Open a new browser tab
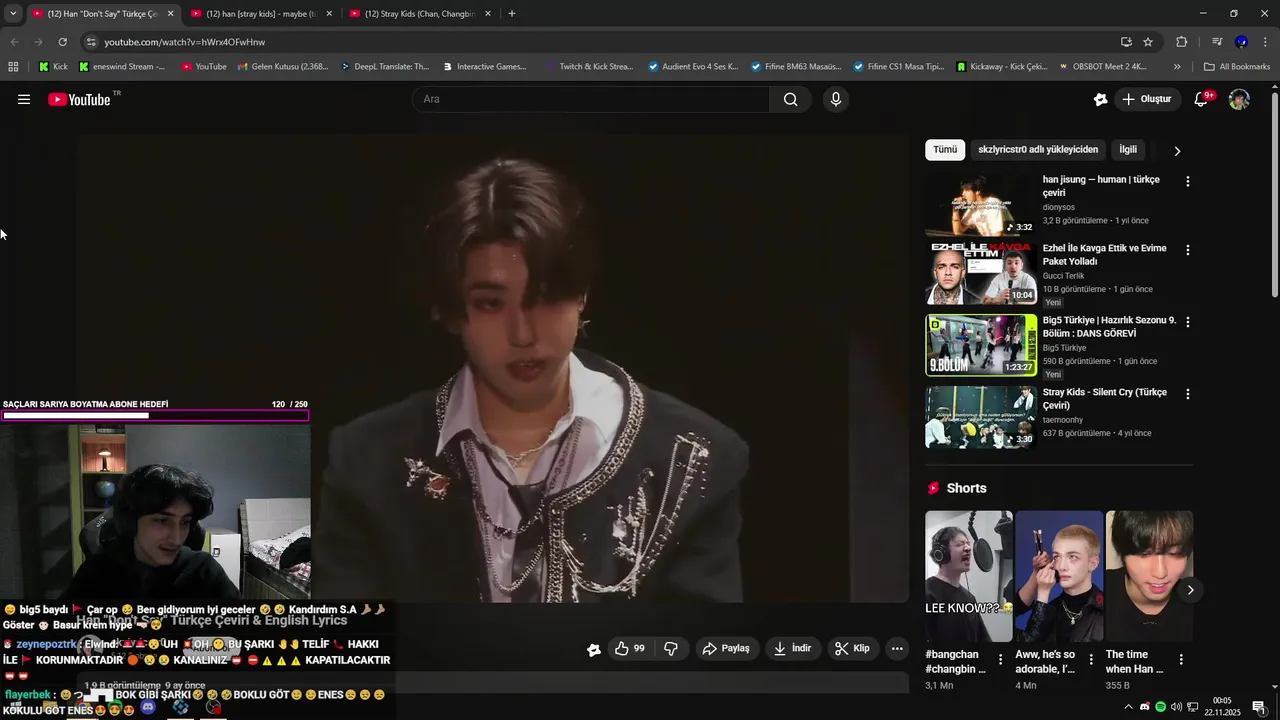The height and width of the screenshot is (720, 1280). pos(512,14)
